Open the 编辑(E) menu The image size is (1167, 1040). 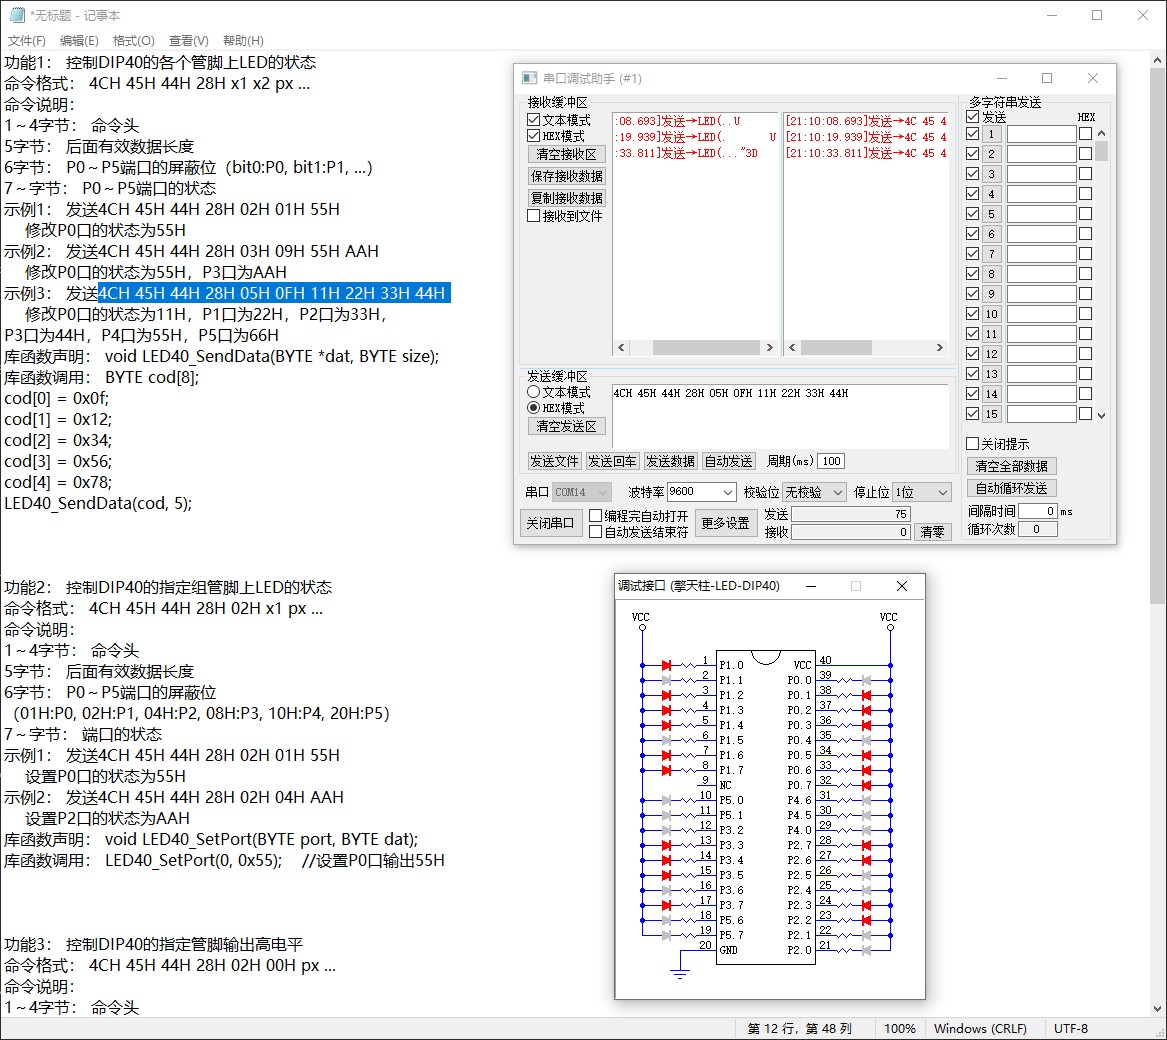tap(79, 40)
